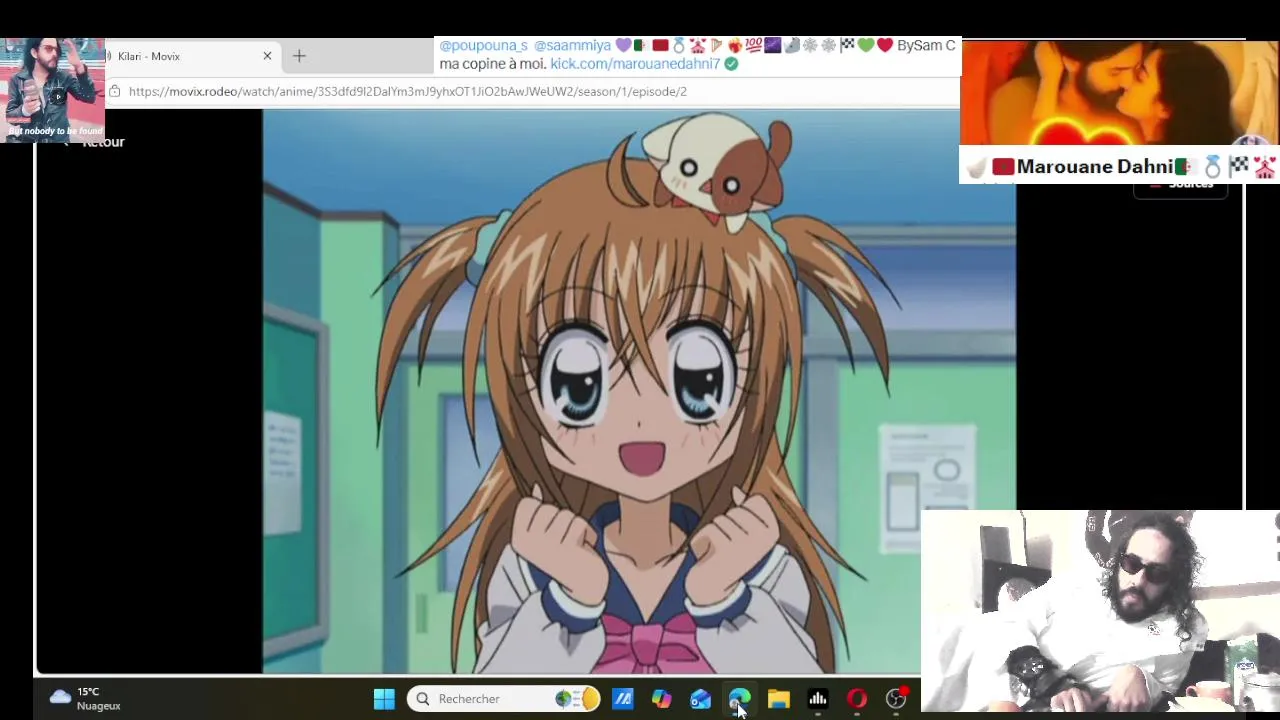Image resolution: width=1280 pixels, height=720 pixels.
Task: Open Microsoft Edge from the taskbar
Action: (740, 699)
